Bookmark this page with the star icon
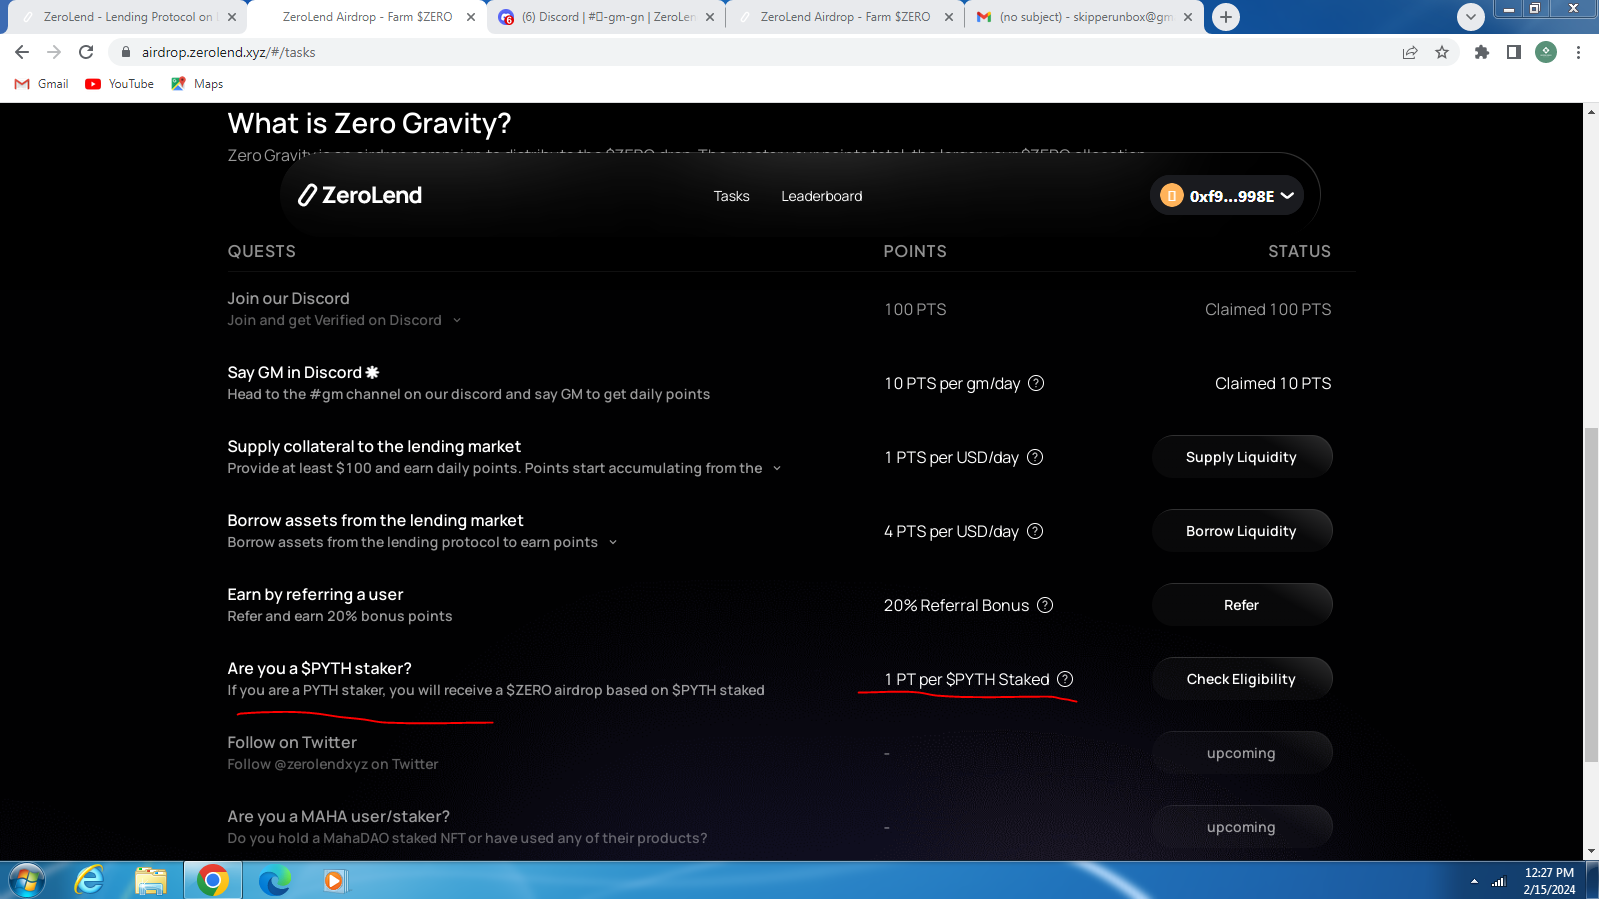The height and width of the screenshot is (899, 1599). (x=1442, y=52)
